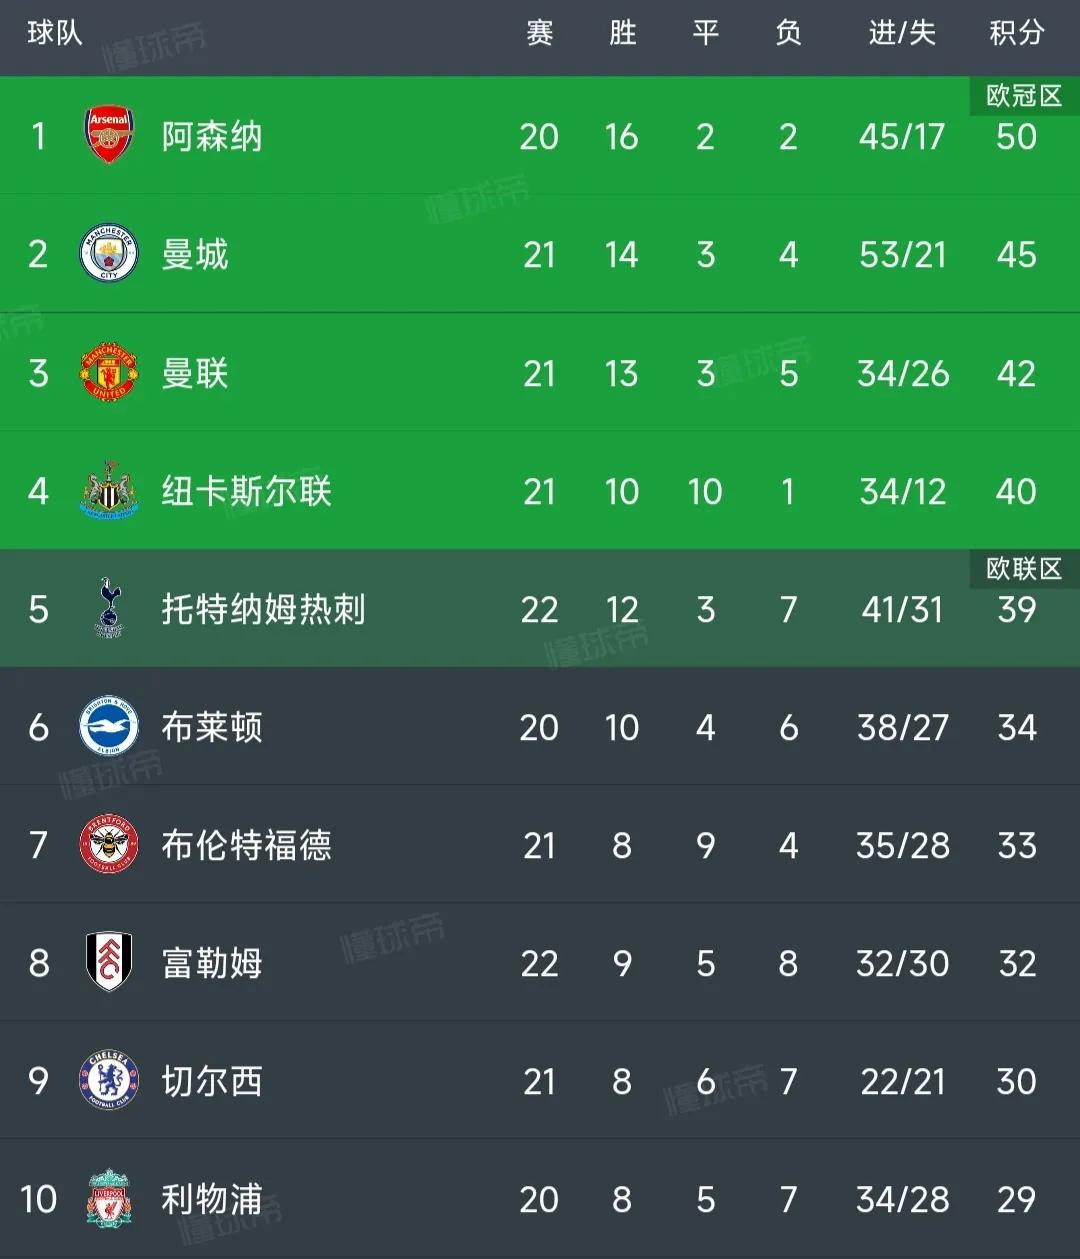This screenshot has height=1259, width=1080.
Task: Tap the 欧冠区 zone label
Action: pyautogui.click(x=1023, y=96)
